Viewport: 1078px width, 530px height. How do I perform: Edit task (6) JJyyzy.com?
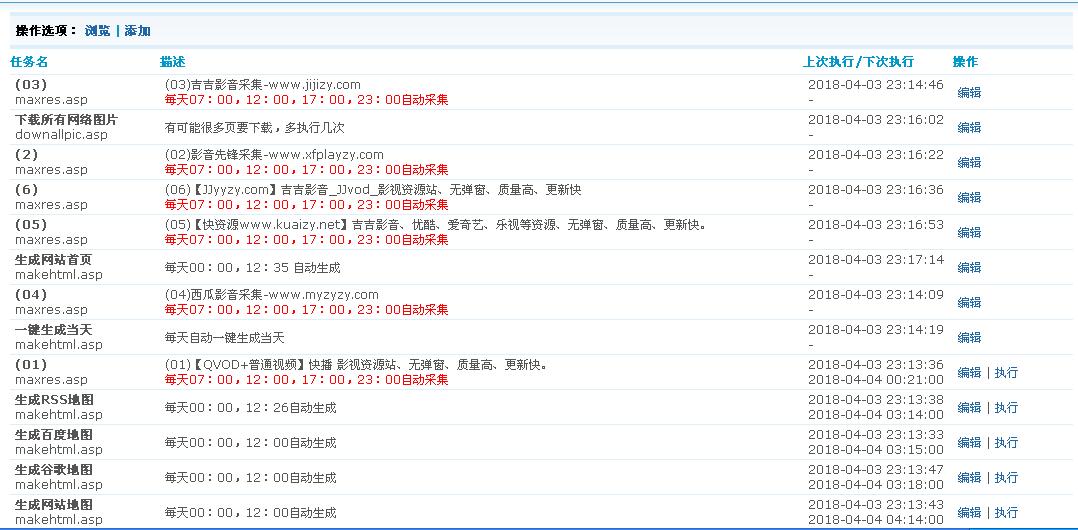[x=969, y=198]
